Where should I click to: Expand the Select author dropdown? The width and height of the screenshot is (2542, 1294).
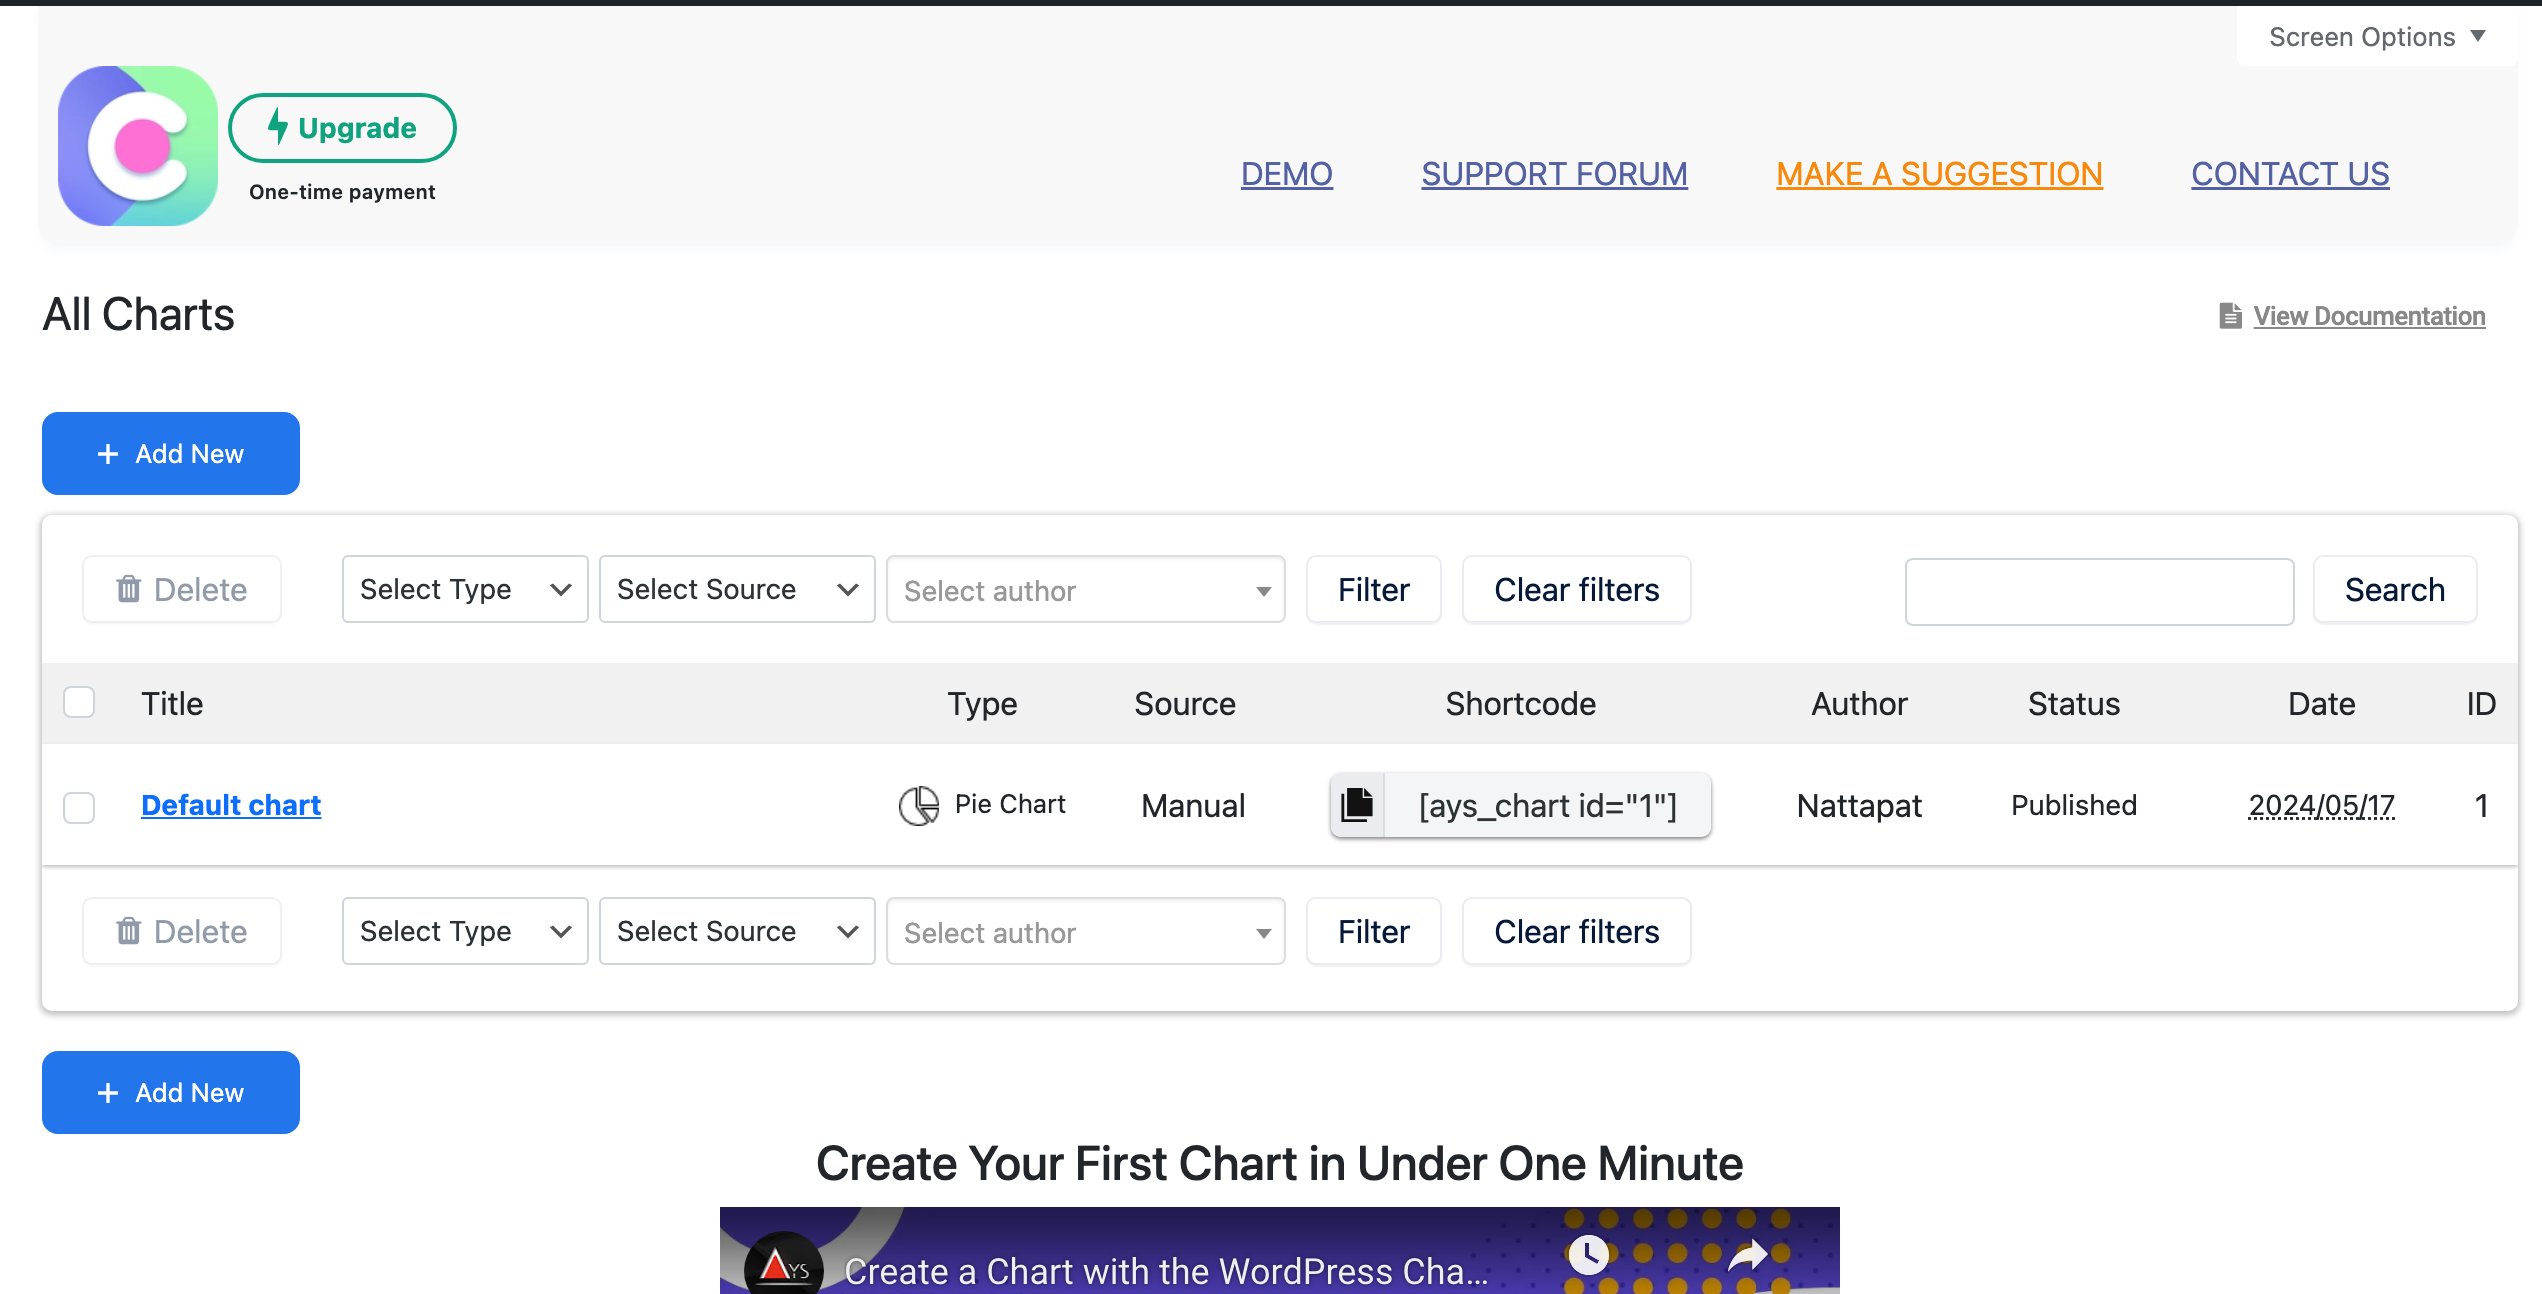[1085, 590]
